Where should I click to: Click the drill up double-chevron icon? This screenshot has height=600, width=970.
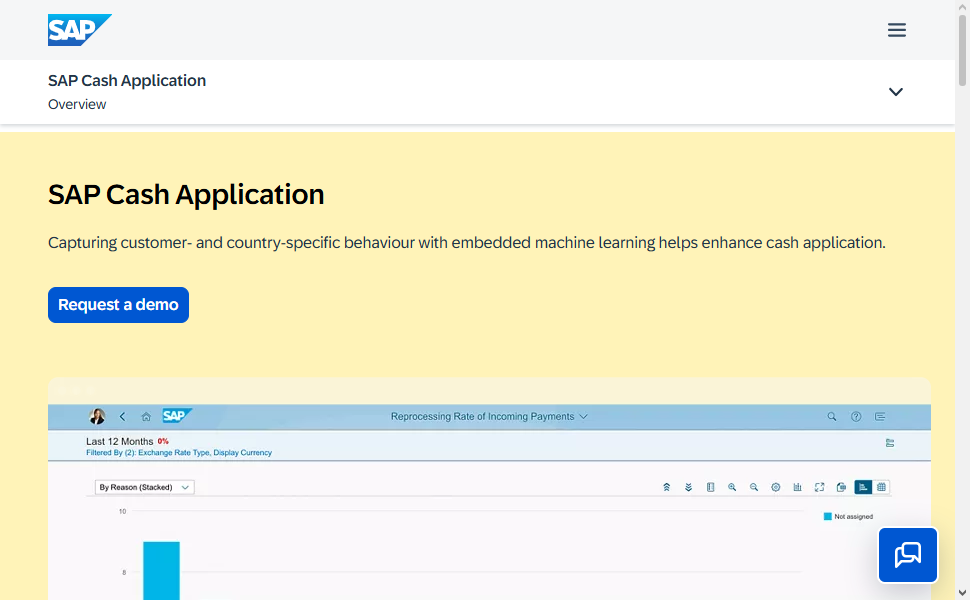[666, 487]
